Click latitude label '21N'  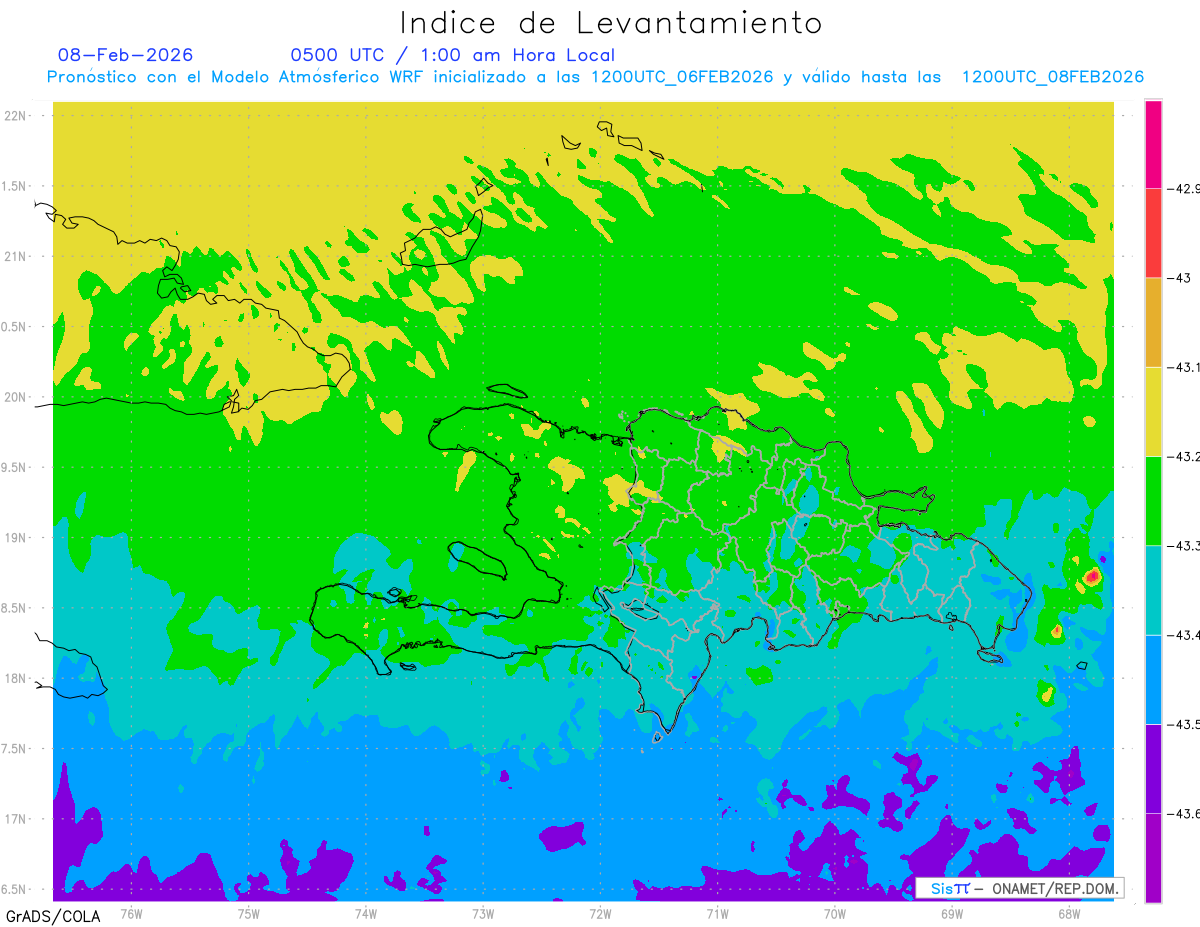(17, 257)
